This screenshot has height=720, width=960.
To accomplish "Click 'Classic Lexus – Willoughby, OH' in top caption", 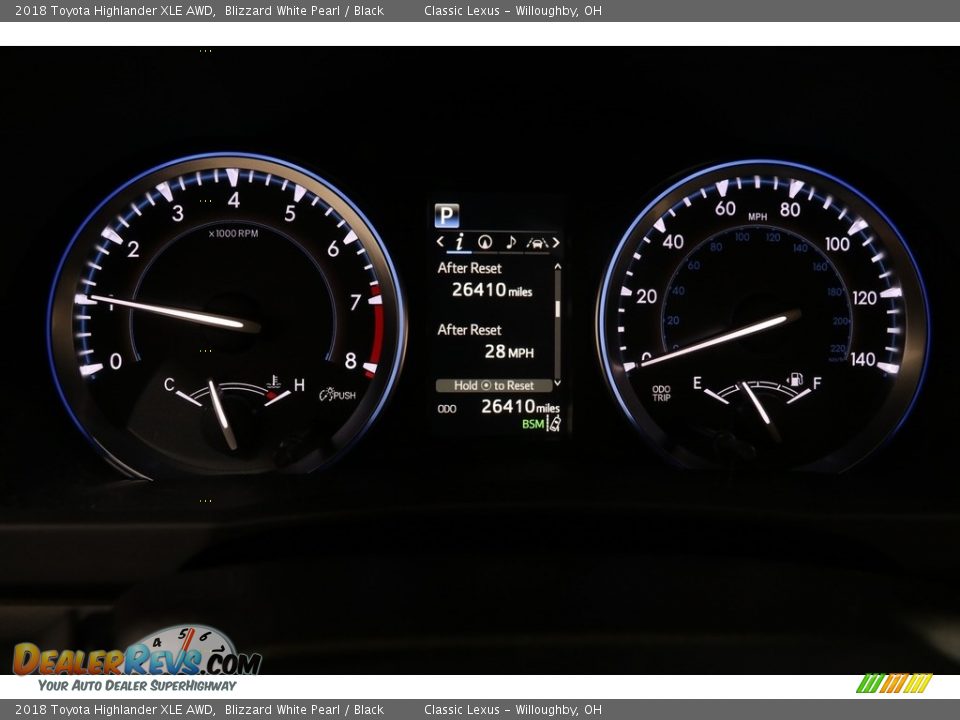I will click(x=513, y=10).
